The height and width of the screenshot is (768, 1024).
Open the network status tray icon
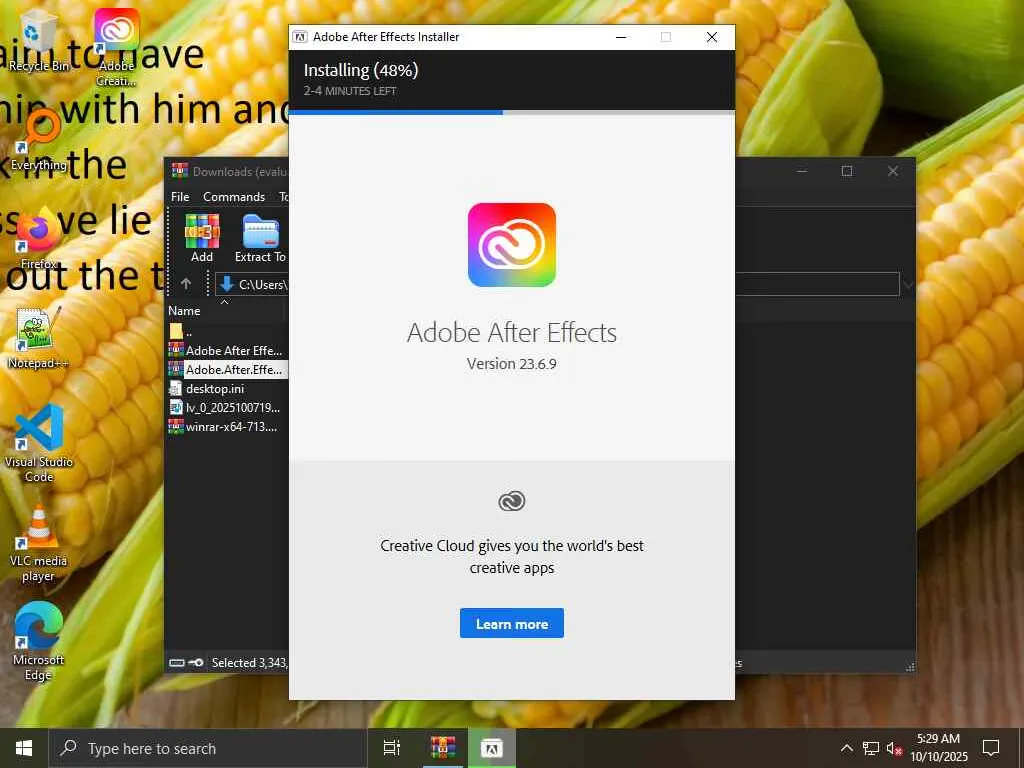pyautogui.click(x=871, y=748)
